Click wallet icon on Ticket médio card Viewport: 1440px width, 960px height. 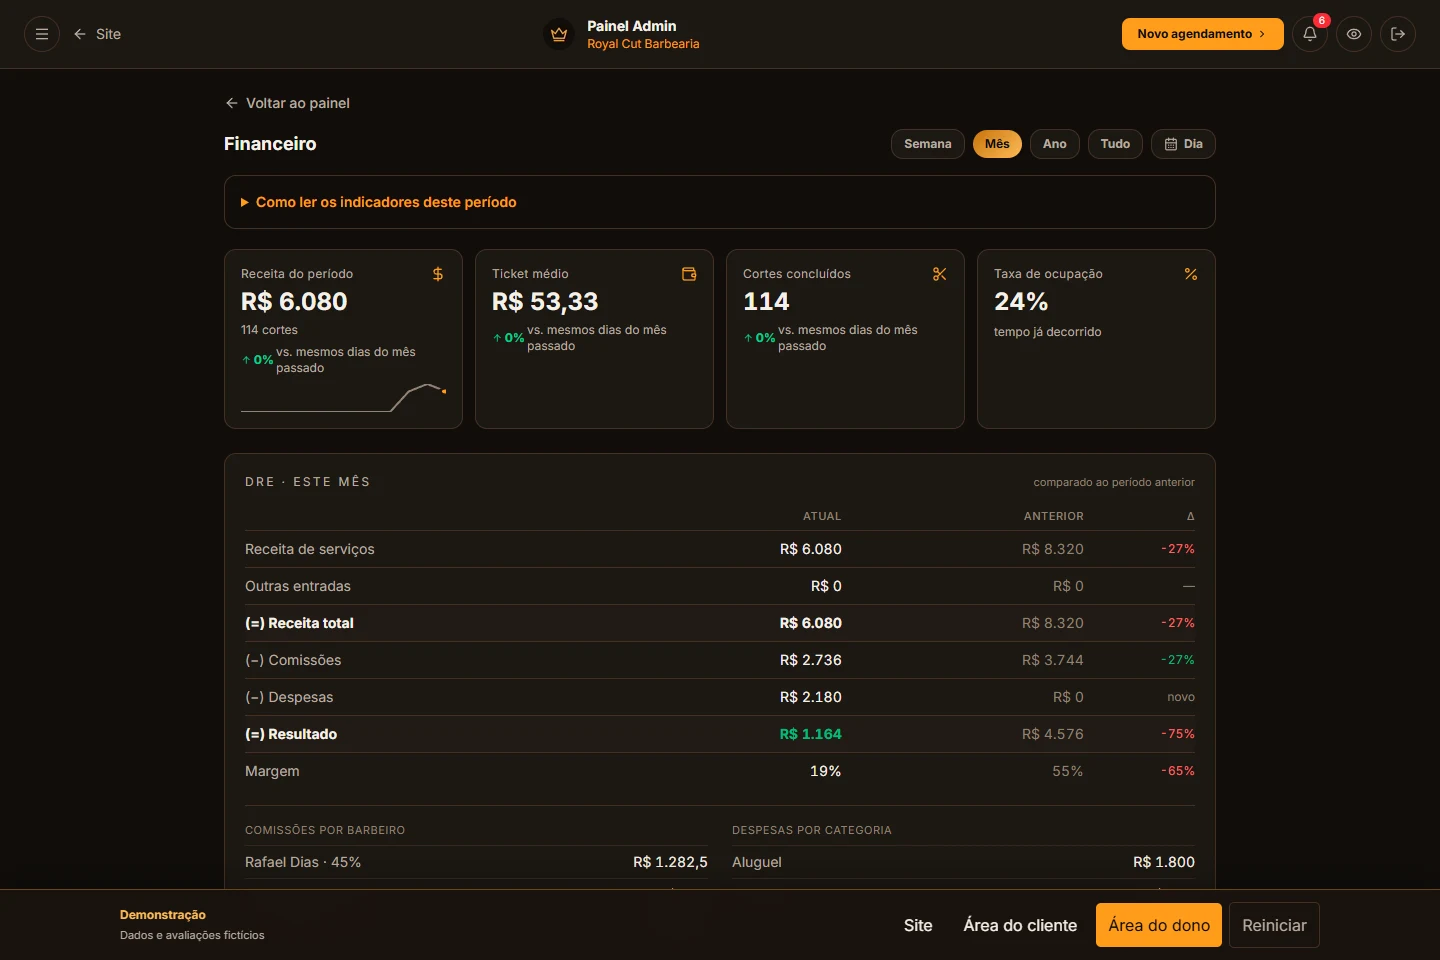pyautogui.click(x=689, y=274)
